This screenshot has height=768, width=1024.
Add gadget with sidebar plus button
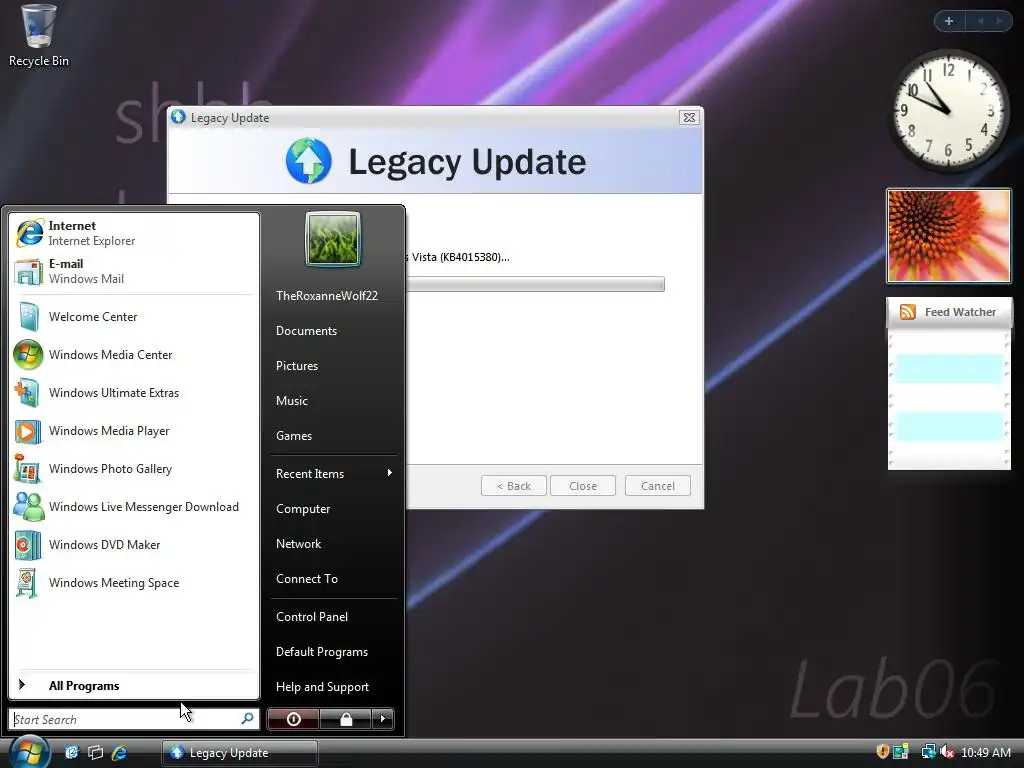pos(949,21)
